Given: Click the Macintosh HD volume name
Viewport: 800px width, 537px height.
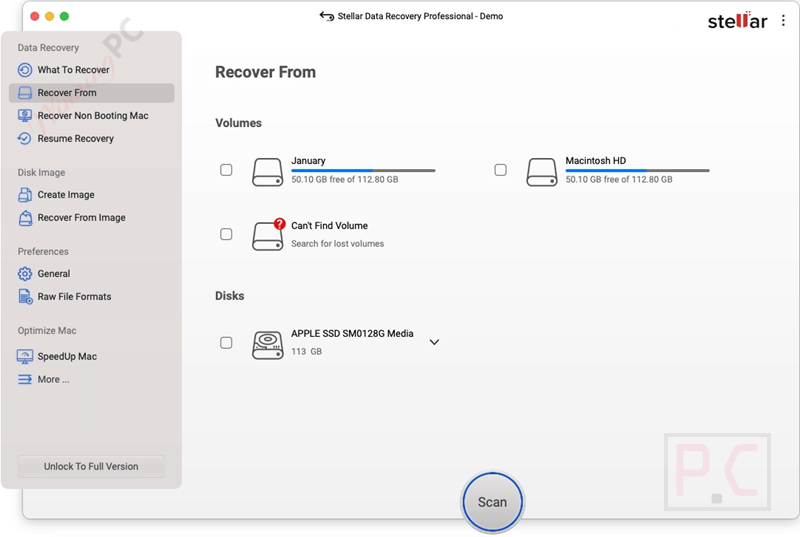Looking at the screenshot, I should click(595, 161).
